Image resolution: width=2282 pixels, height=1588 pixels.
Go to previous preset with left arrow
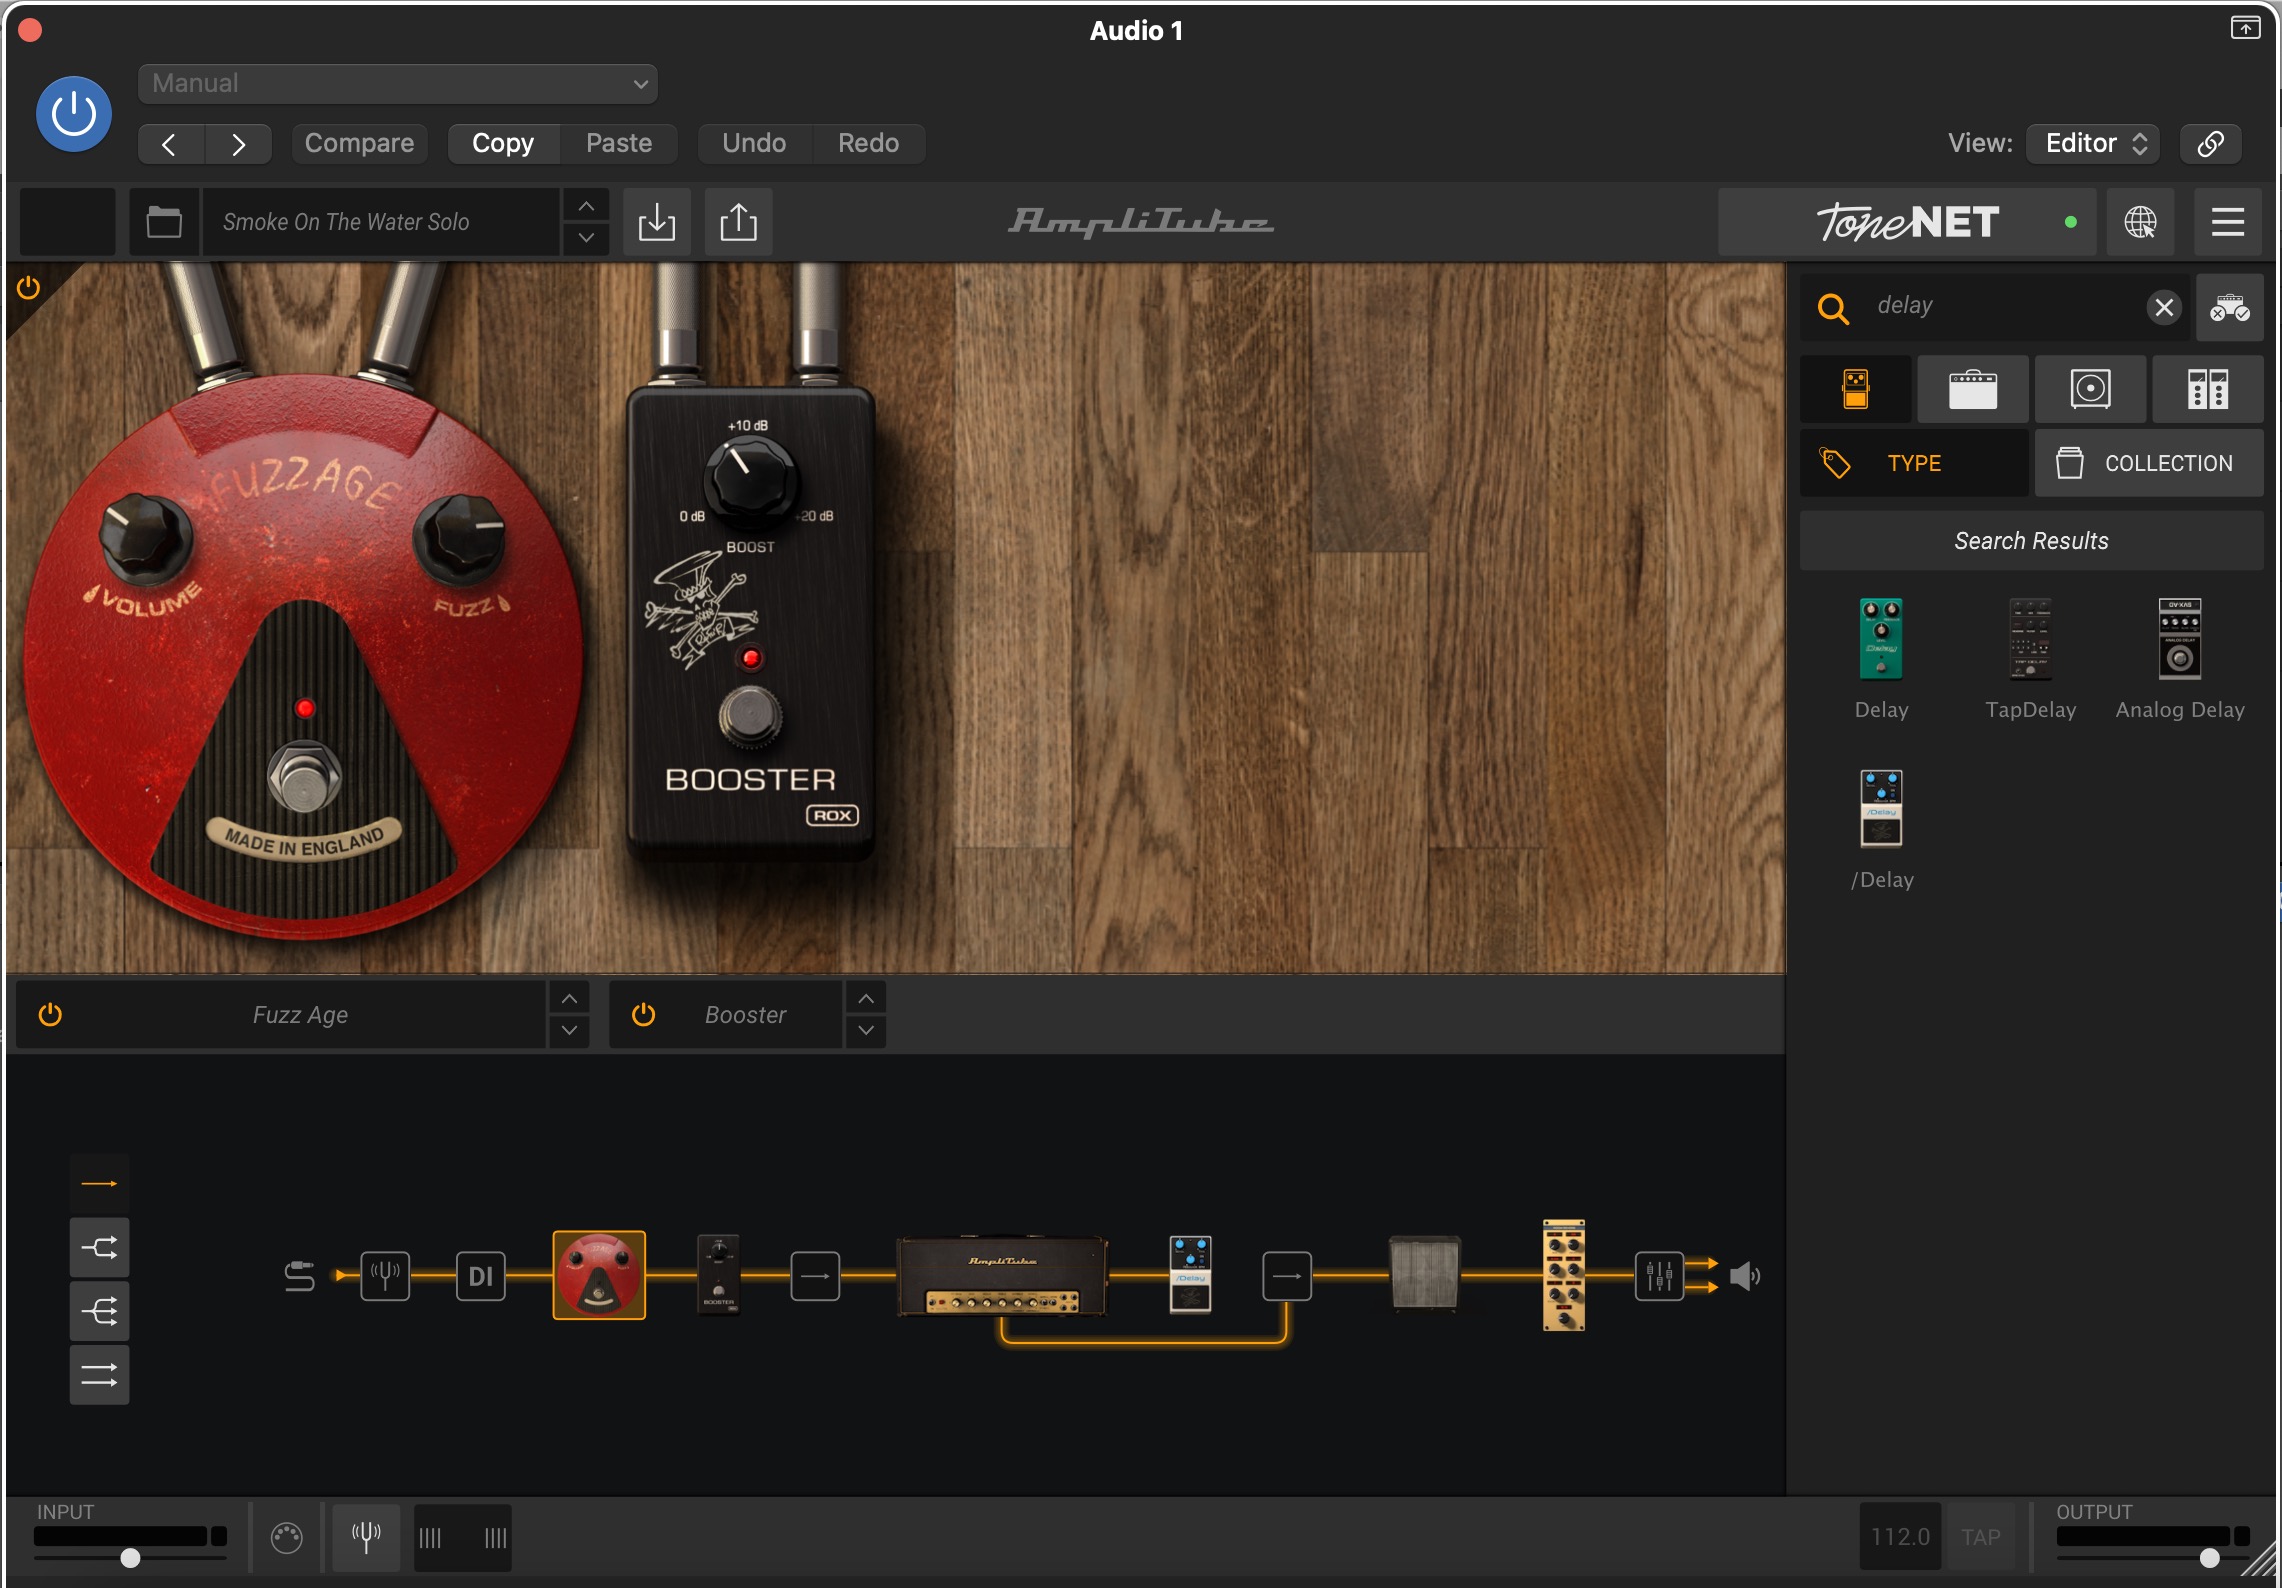click(170, 144)
